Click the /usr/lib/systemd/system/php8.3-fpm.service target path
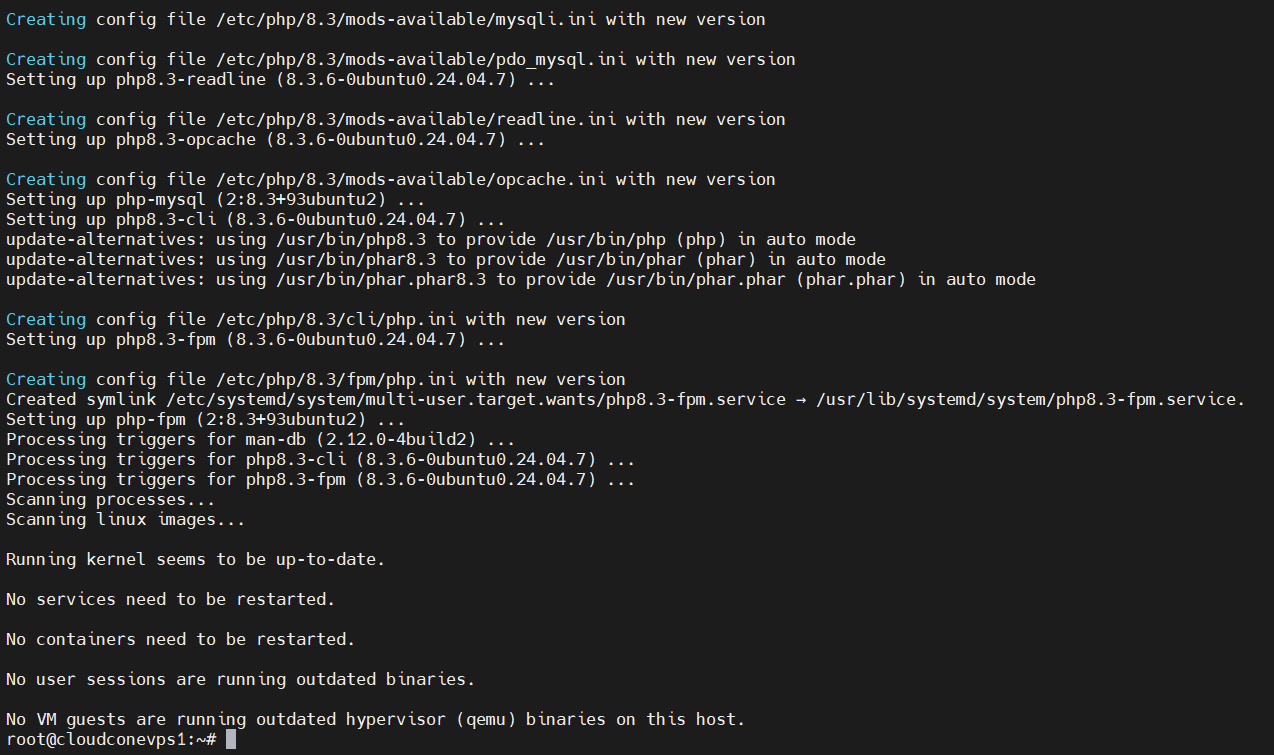This screenshot has height=755, width=1274. [1030, 399]
